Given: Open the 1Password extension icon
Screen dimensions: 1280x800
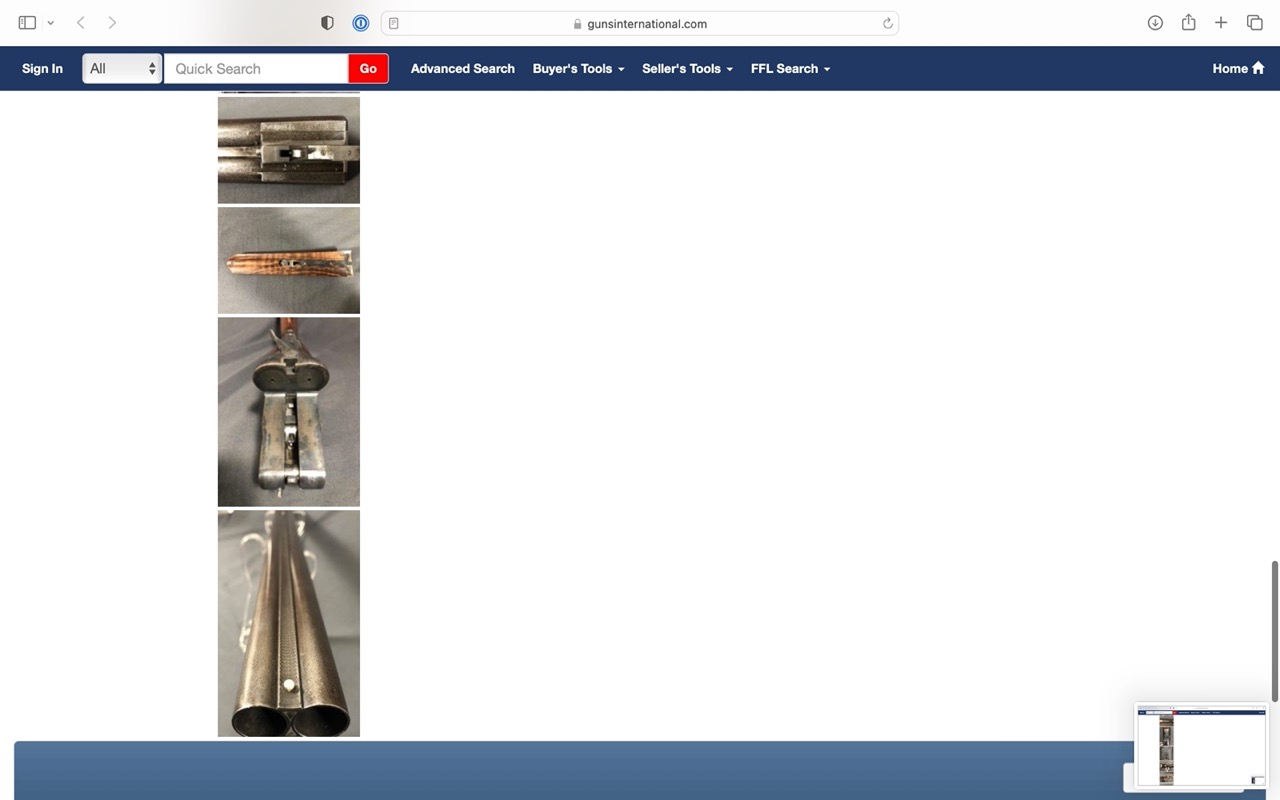Looking at the screenshot, I should coord(361,23).
